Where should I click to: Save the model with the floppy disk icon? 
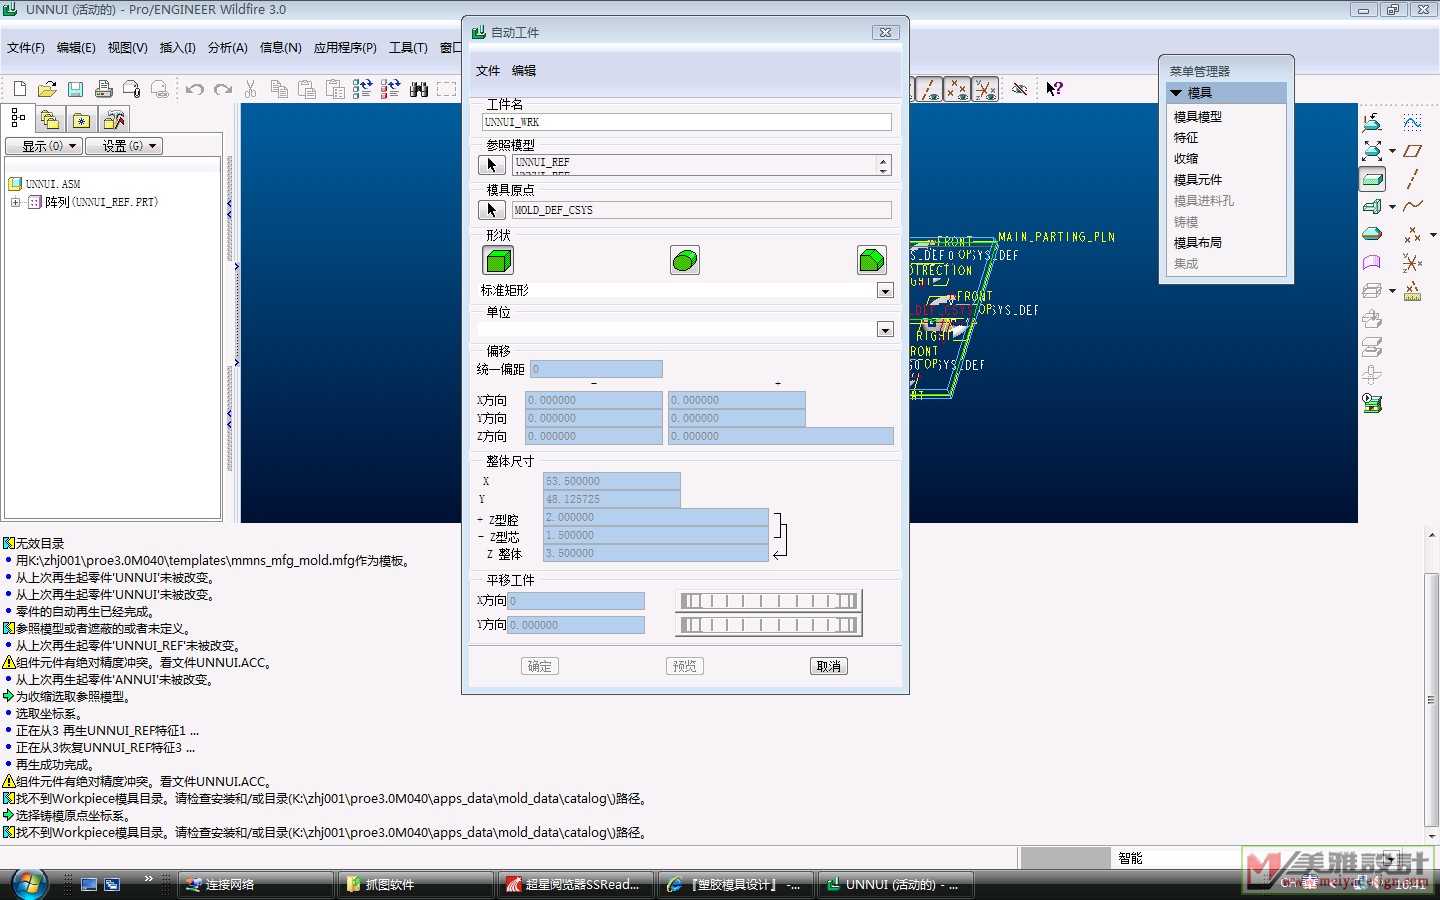75,89
